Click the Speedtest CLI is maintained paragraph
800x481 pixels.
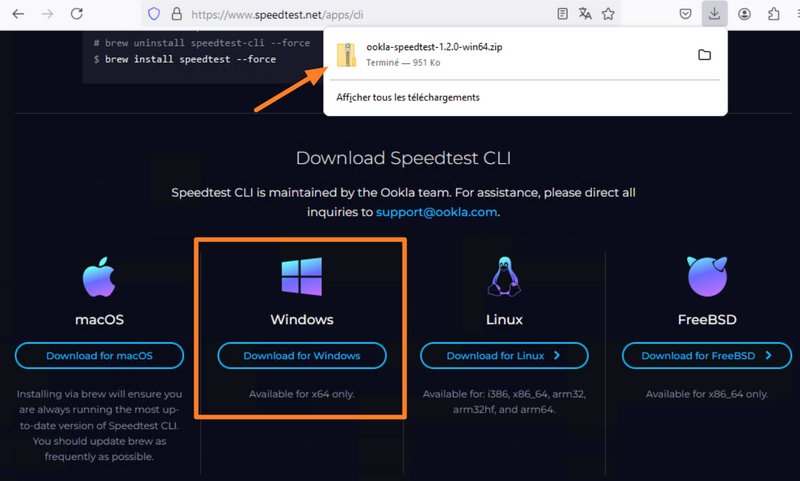[403, 202]
